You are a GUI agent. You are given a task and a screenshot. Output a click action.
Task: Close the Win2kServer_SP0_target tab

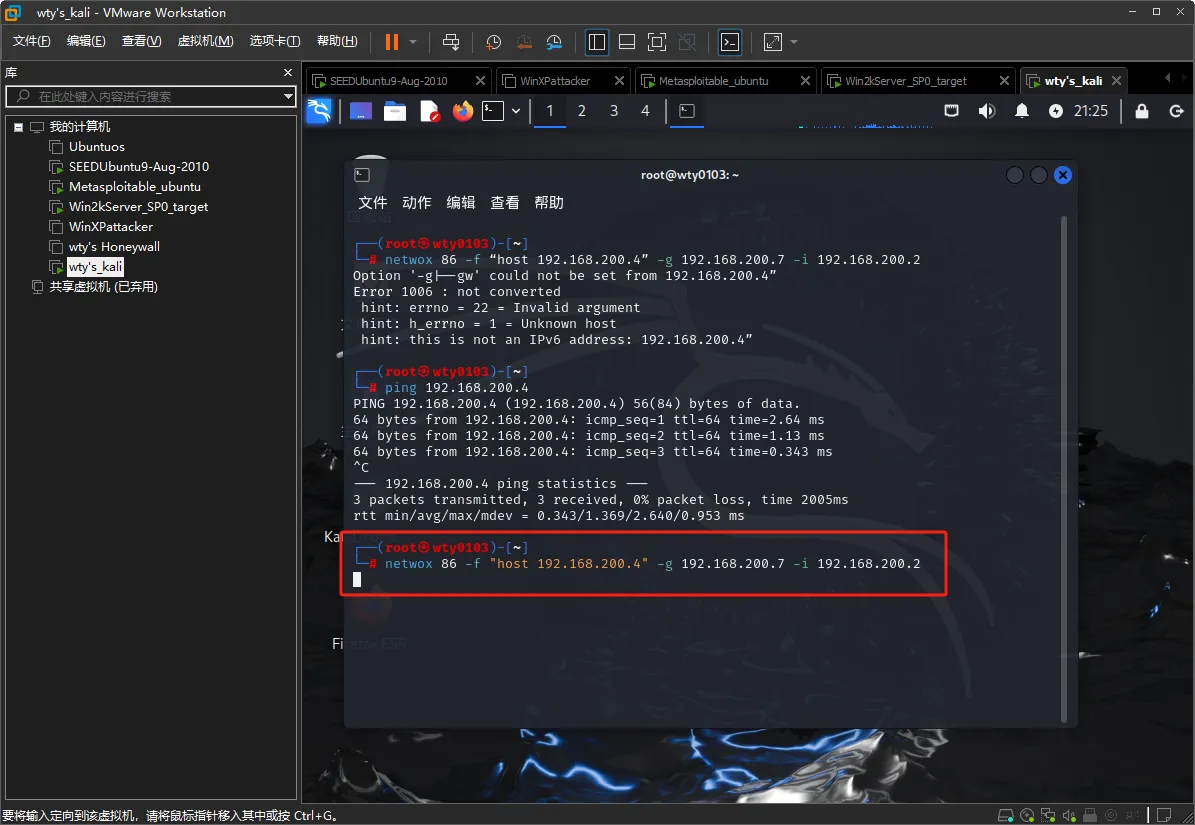coord(1004,81)
